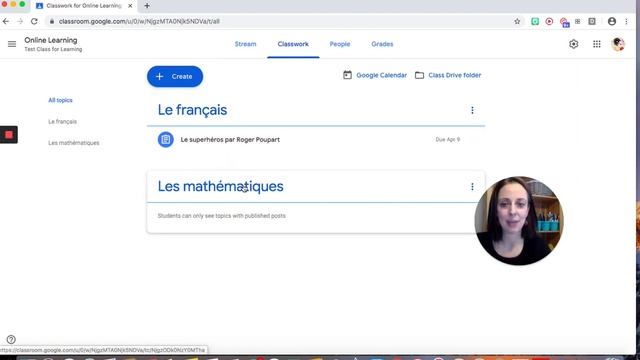Open Les mathématiques topic options menu

pos(472,187)
